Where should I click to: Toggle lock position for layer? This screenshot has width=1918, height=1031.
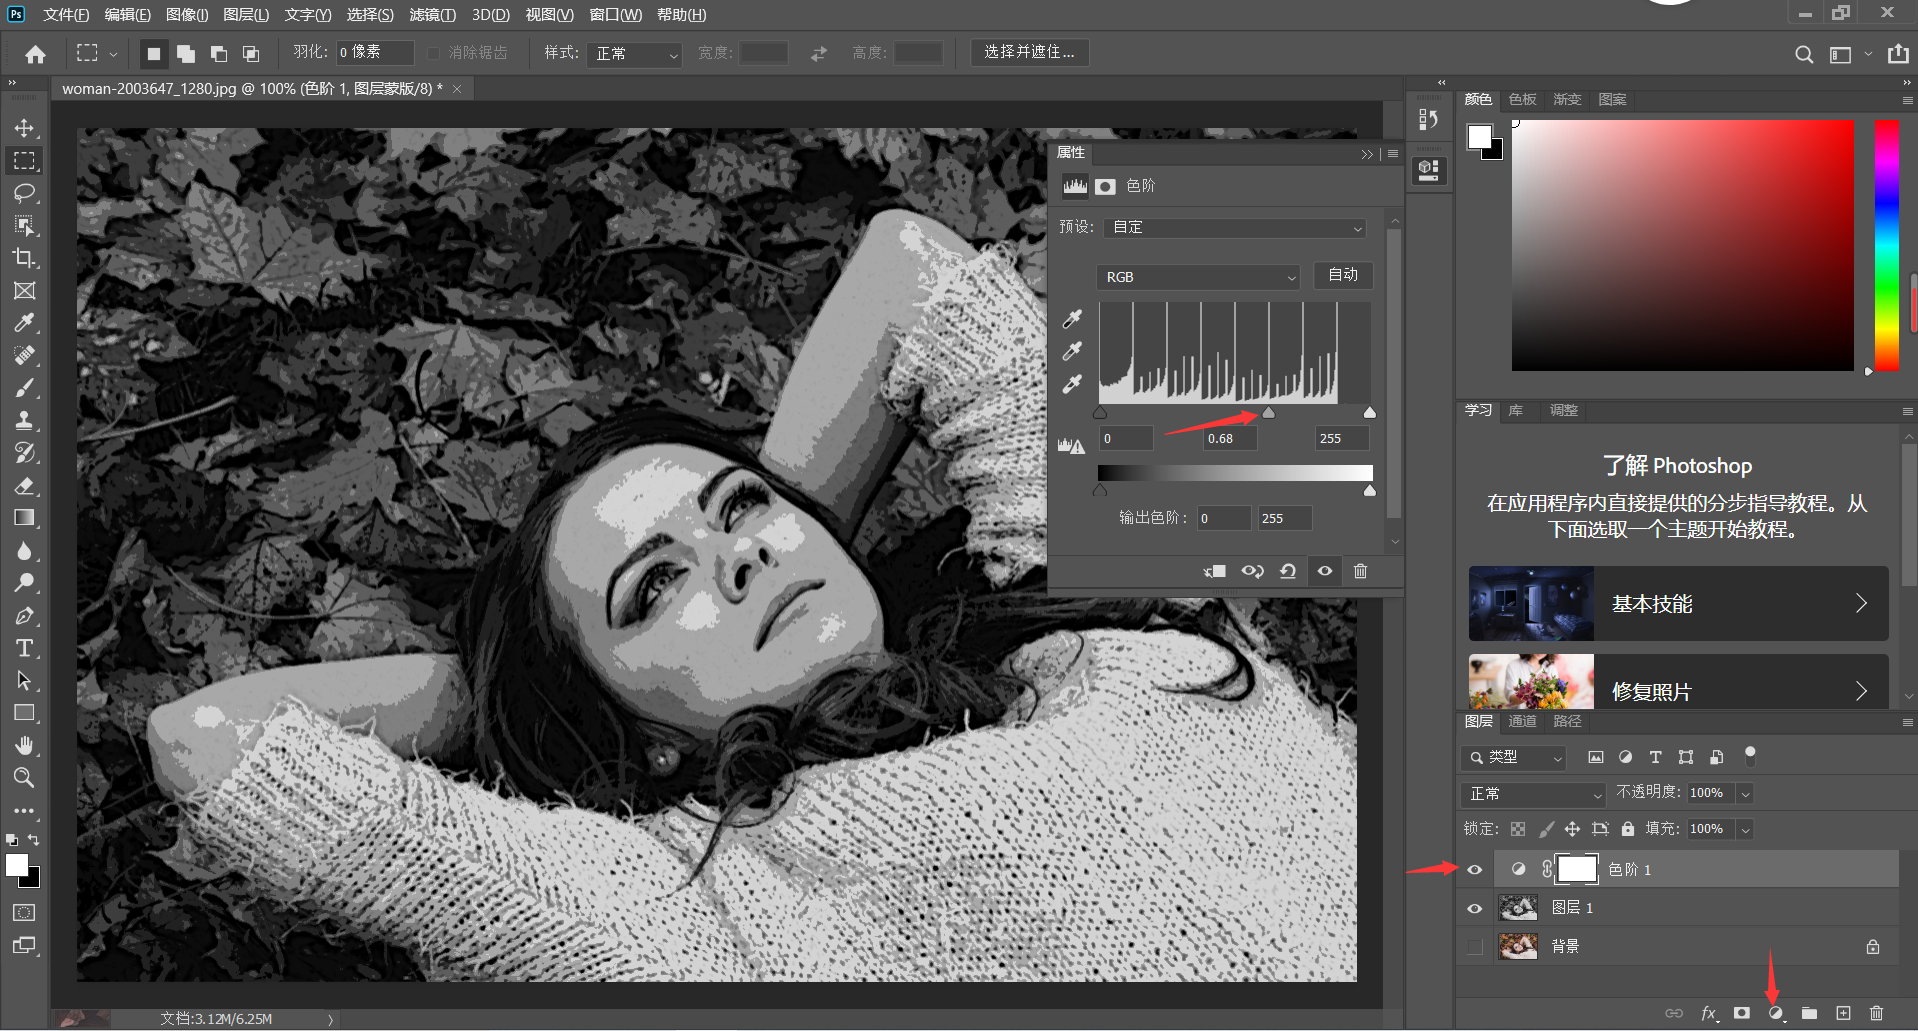tap(1572, 829)
